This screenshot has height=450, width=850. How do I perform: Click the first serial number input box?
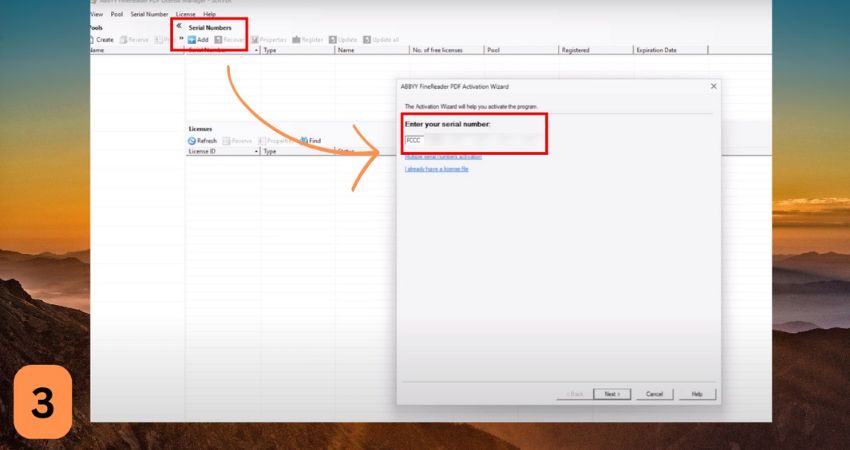click(x=414, y=141)
